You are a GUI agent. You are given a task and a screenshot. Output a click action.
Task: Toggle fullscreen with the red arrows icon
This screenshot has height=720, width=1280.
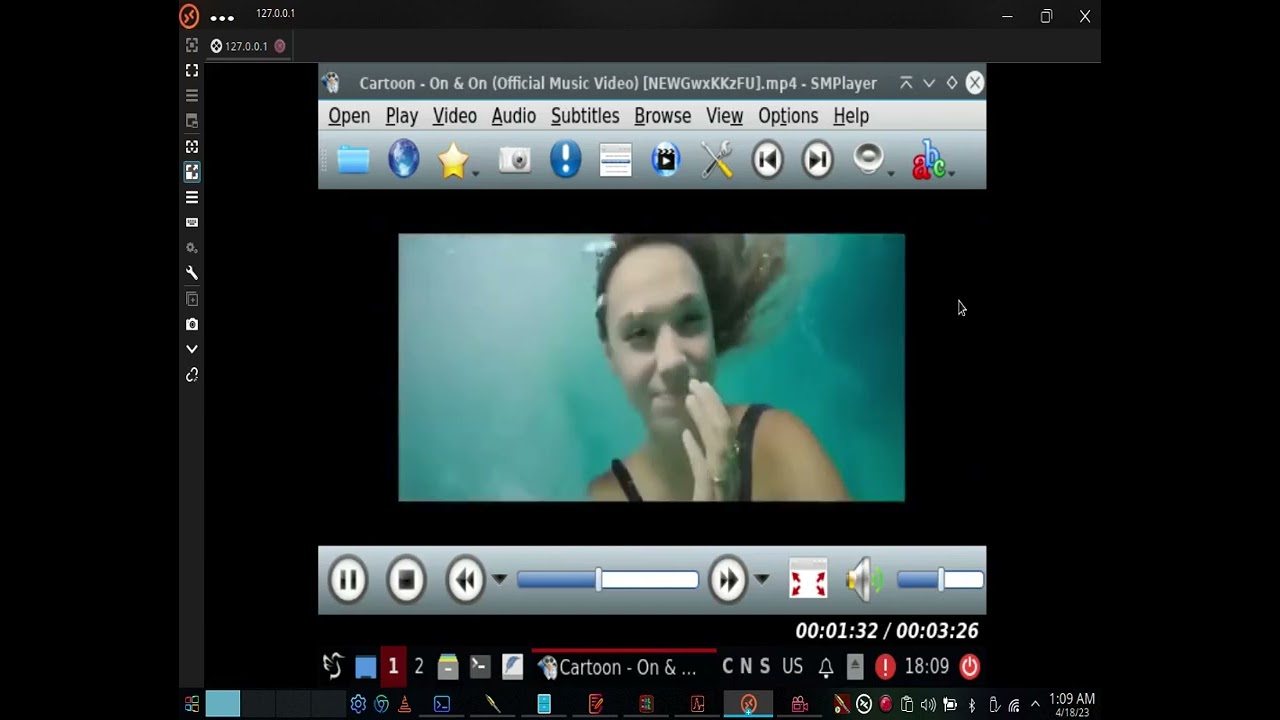click(808, 580)
